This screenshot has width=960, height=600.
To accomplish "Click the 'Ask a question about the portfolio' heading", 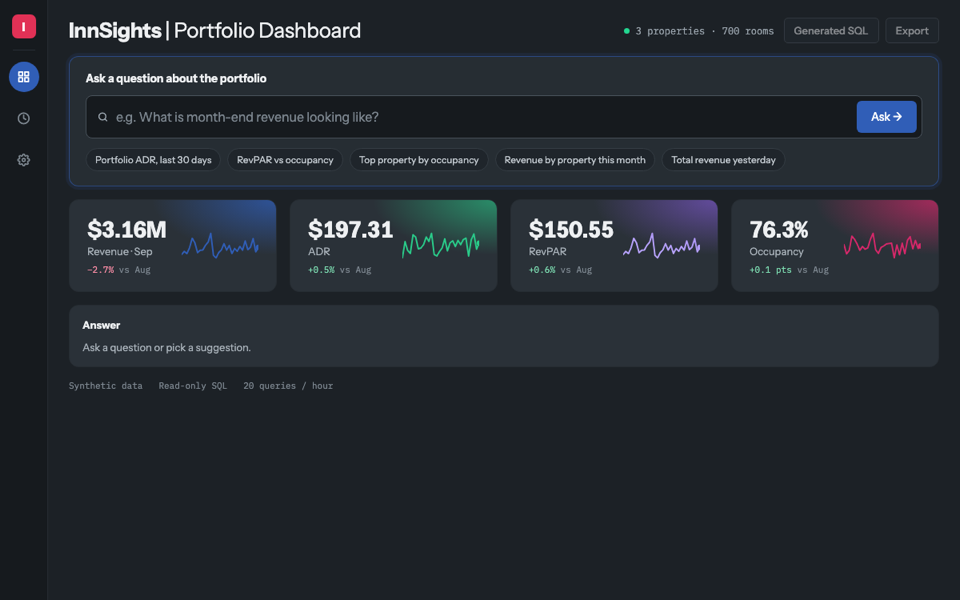I will [x=176, y=78].
